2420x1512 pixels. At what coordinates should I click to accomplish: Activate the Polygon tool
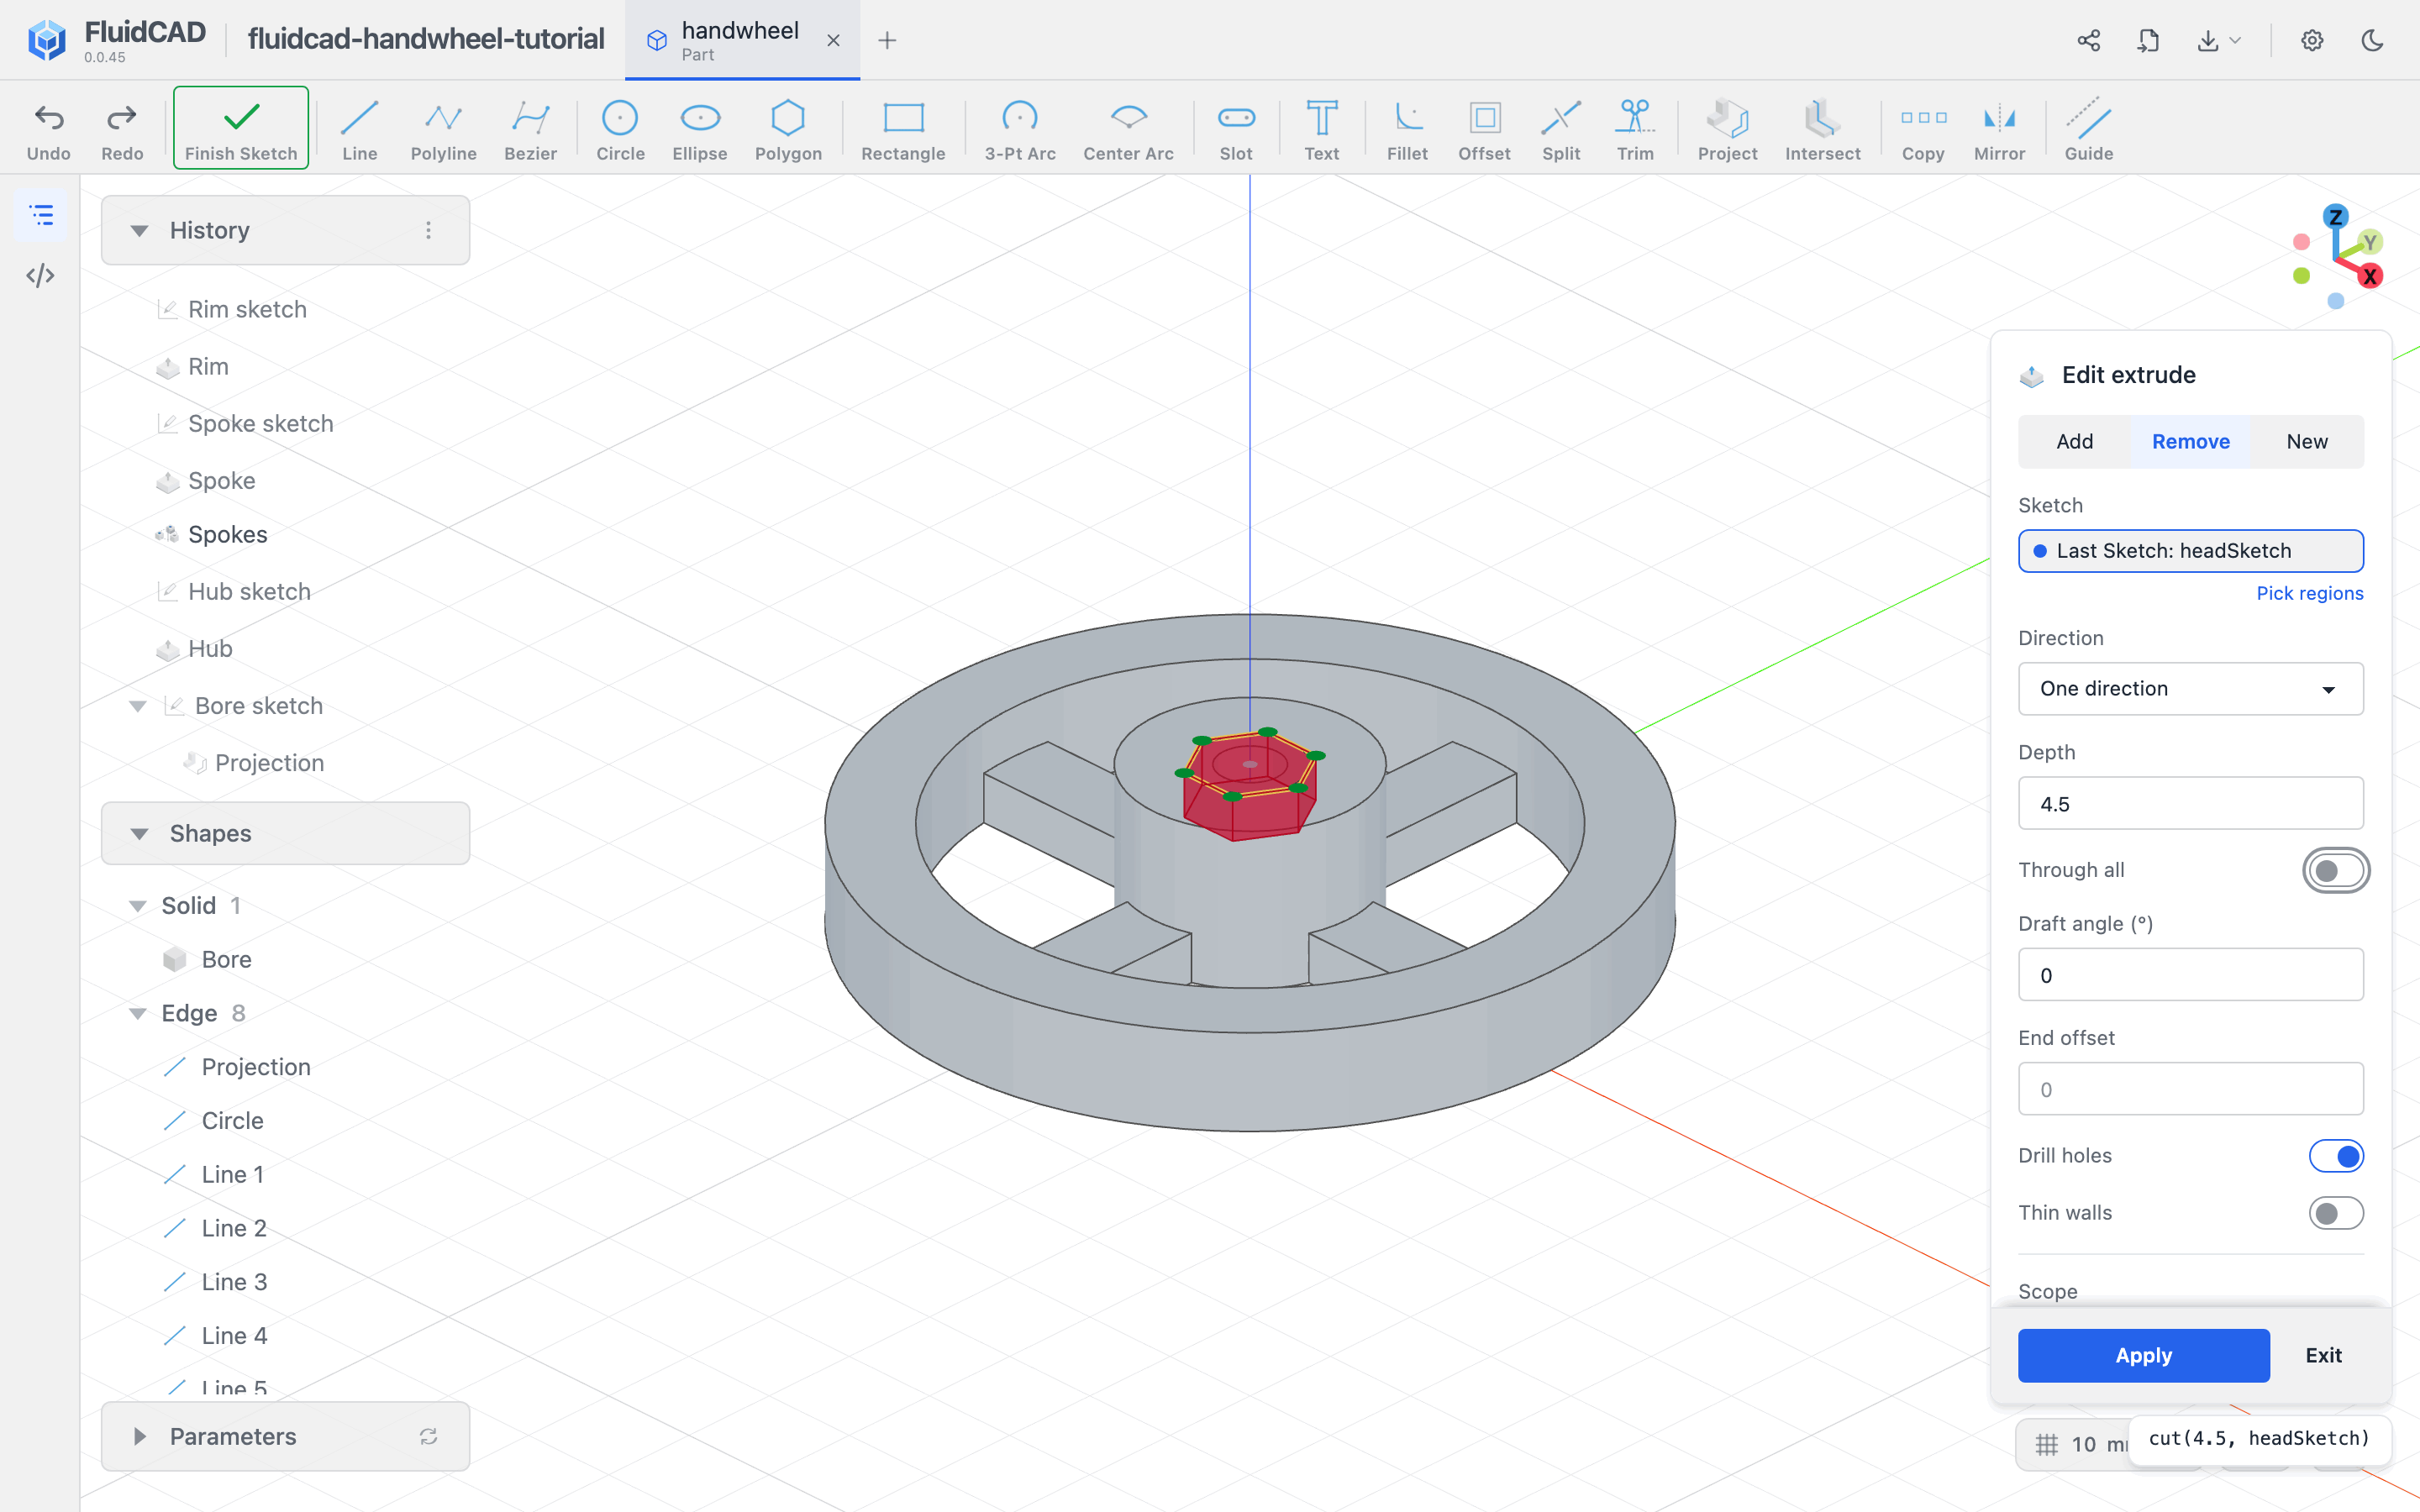click(788, 130)
